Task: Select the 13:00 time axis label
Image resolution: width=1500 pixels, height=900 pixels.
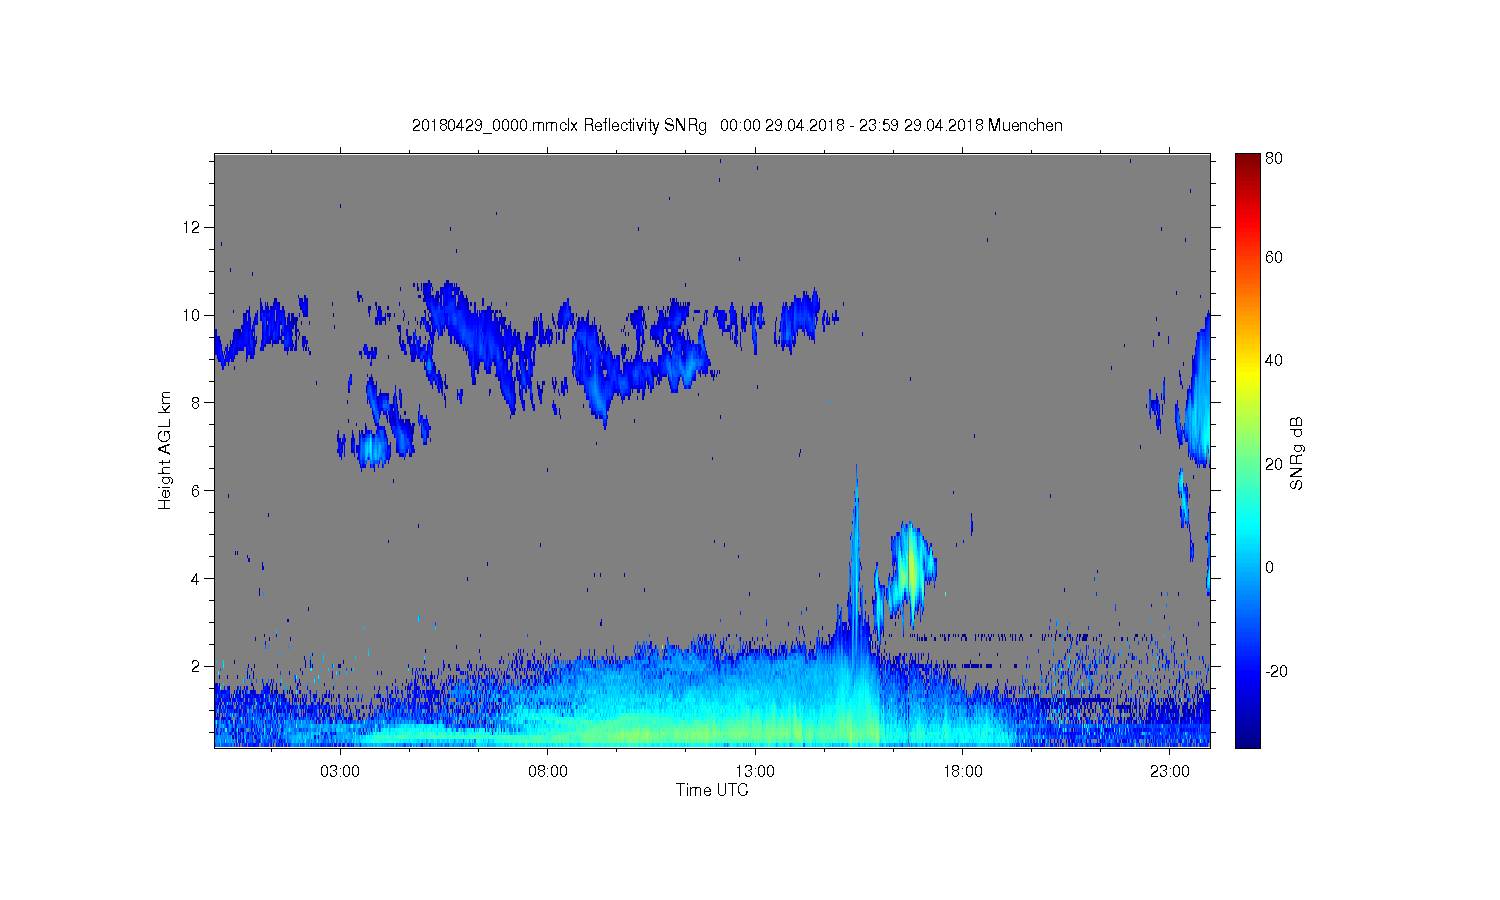Action: (x=755, y=772)
